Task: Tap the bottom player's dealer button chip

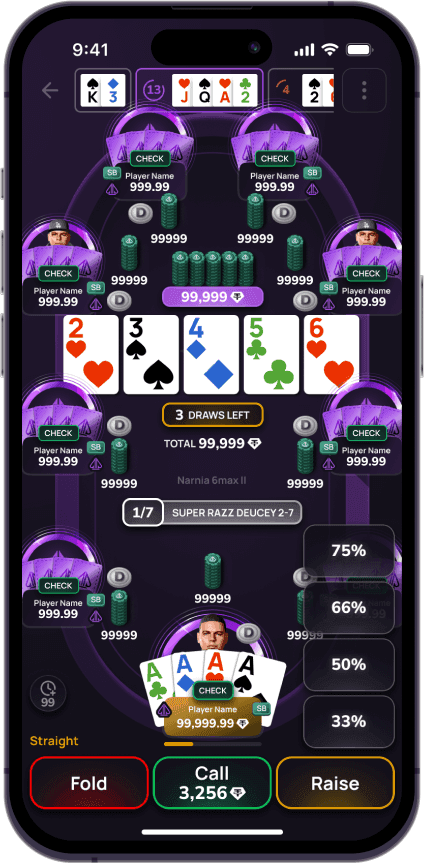Action: click(249, 632)
